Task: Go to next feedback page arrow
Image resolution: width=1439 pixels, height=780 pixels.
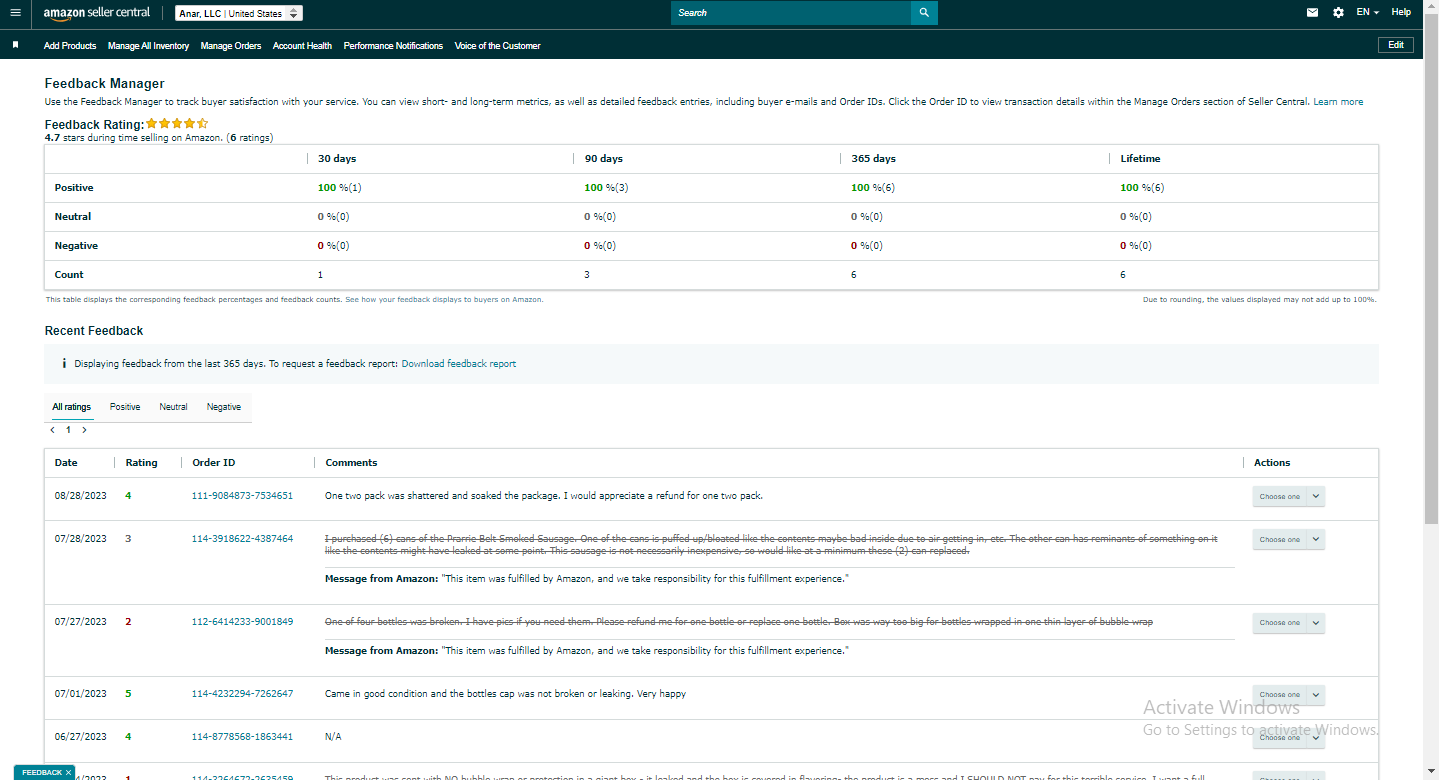Action: 84,430
